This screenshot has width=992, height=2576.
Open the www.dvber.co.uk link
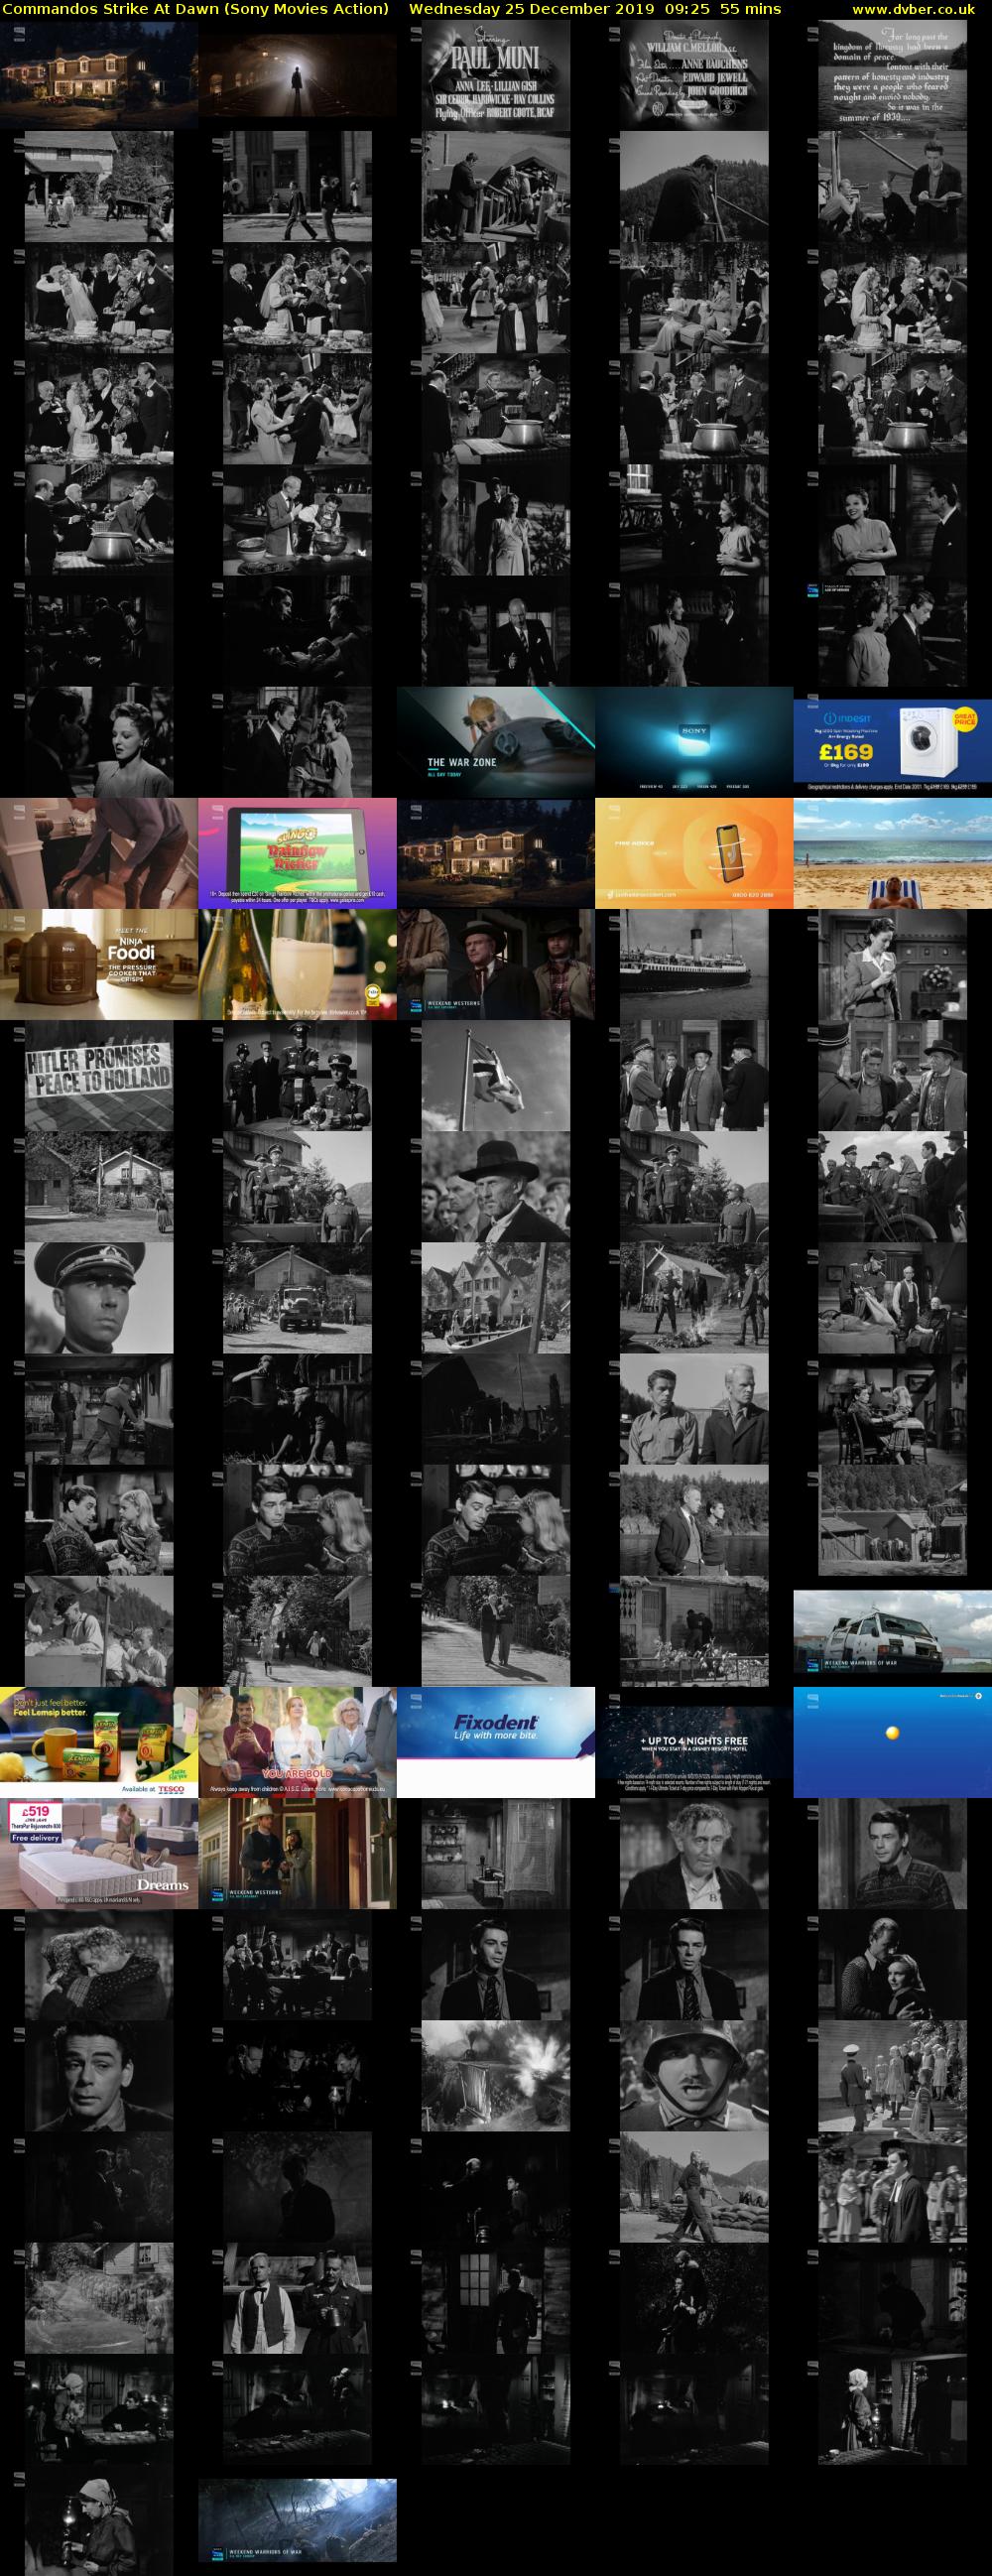point(913,9)
